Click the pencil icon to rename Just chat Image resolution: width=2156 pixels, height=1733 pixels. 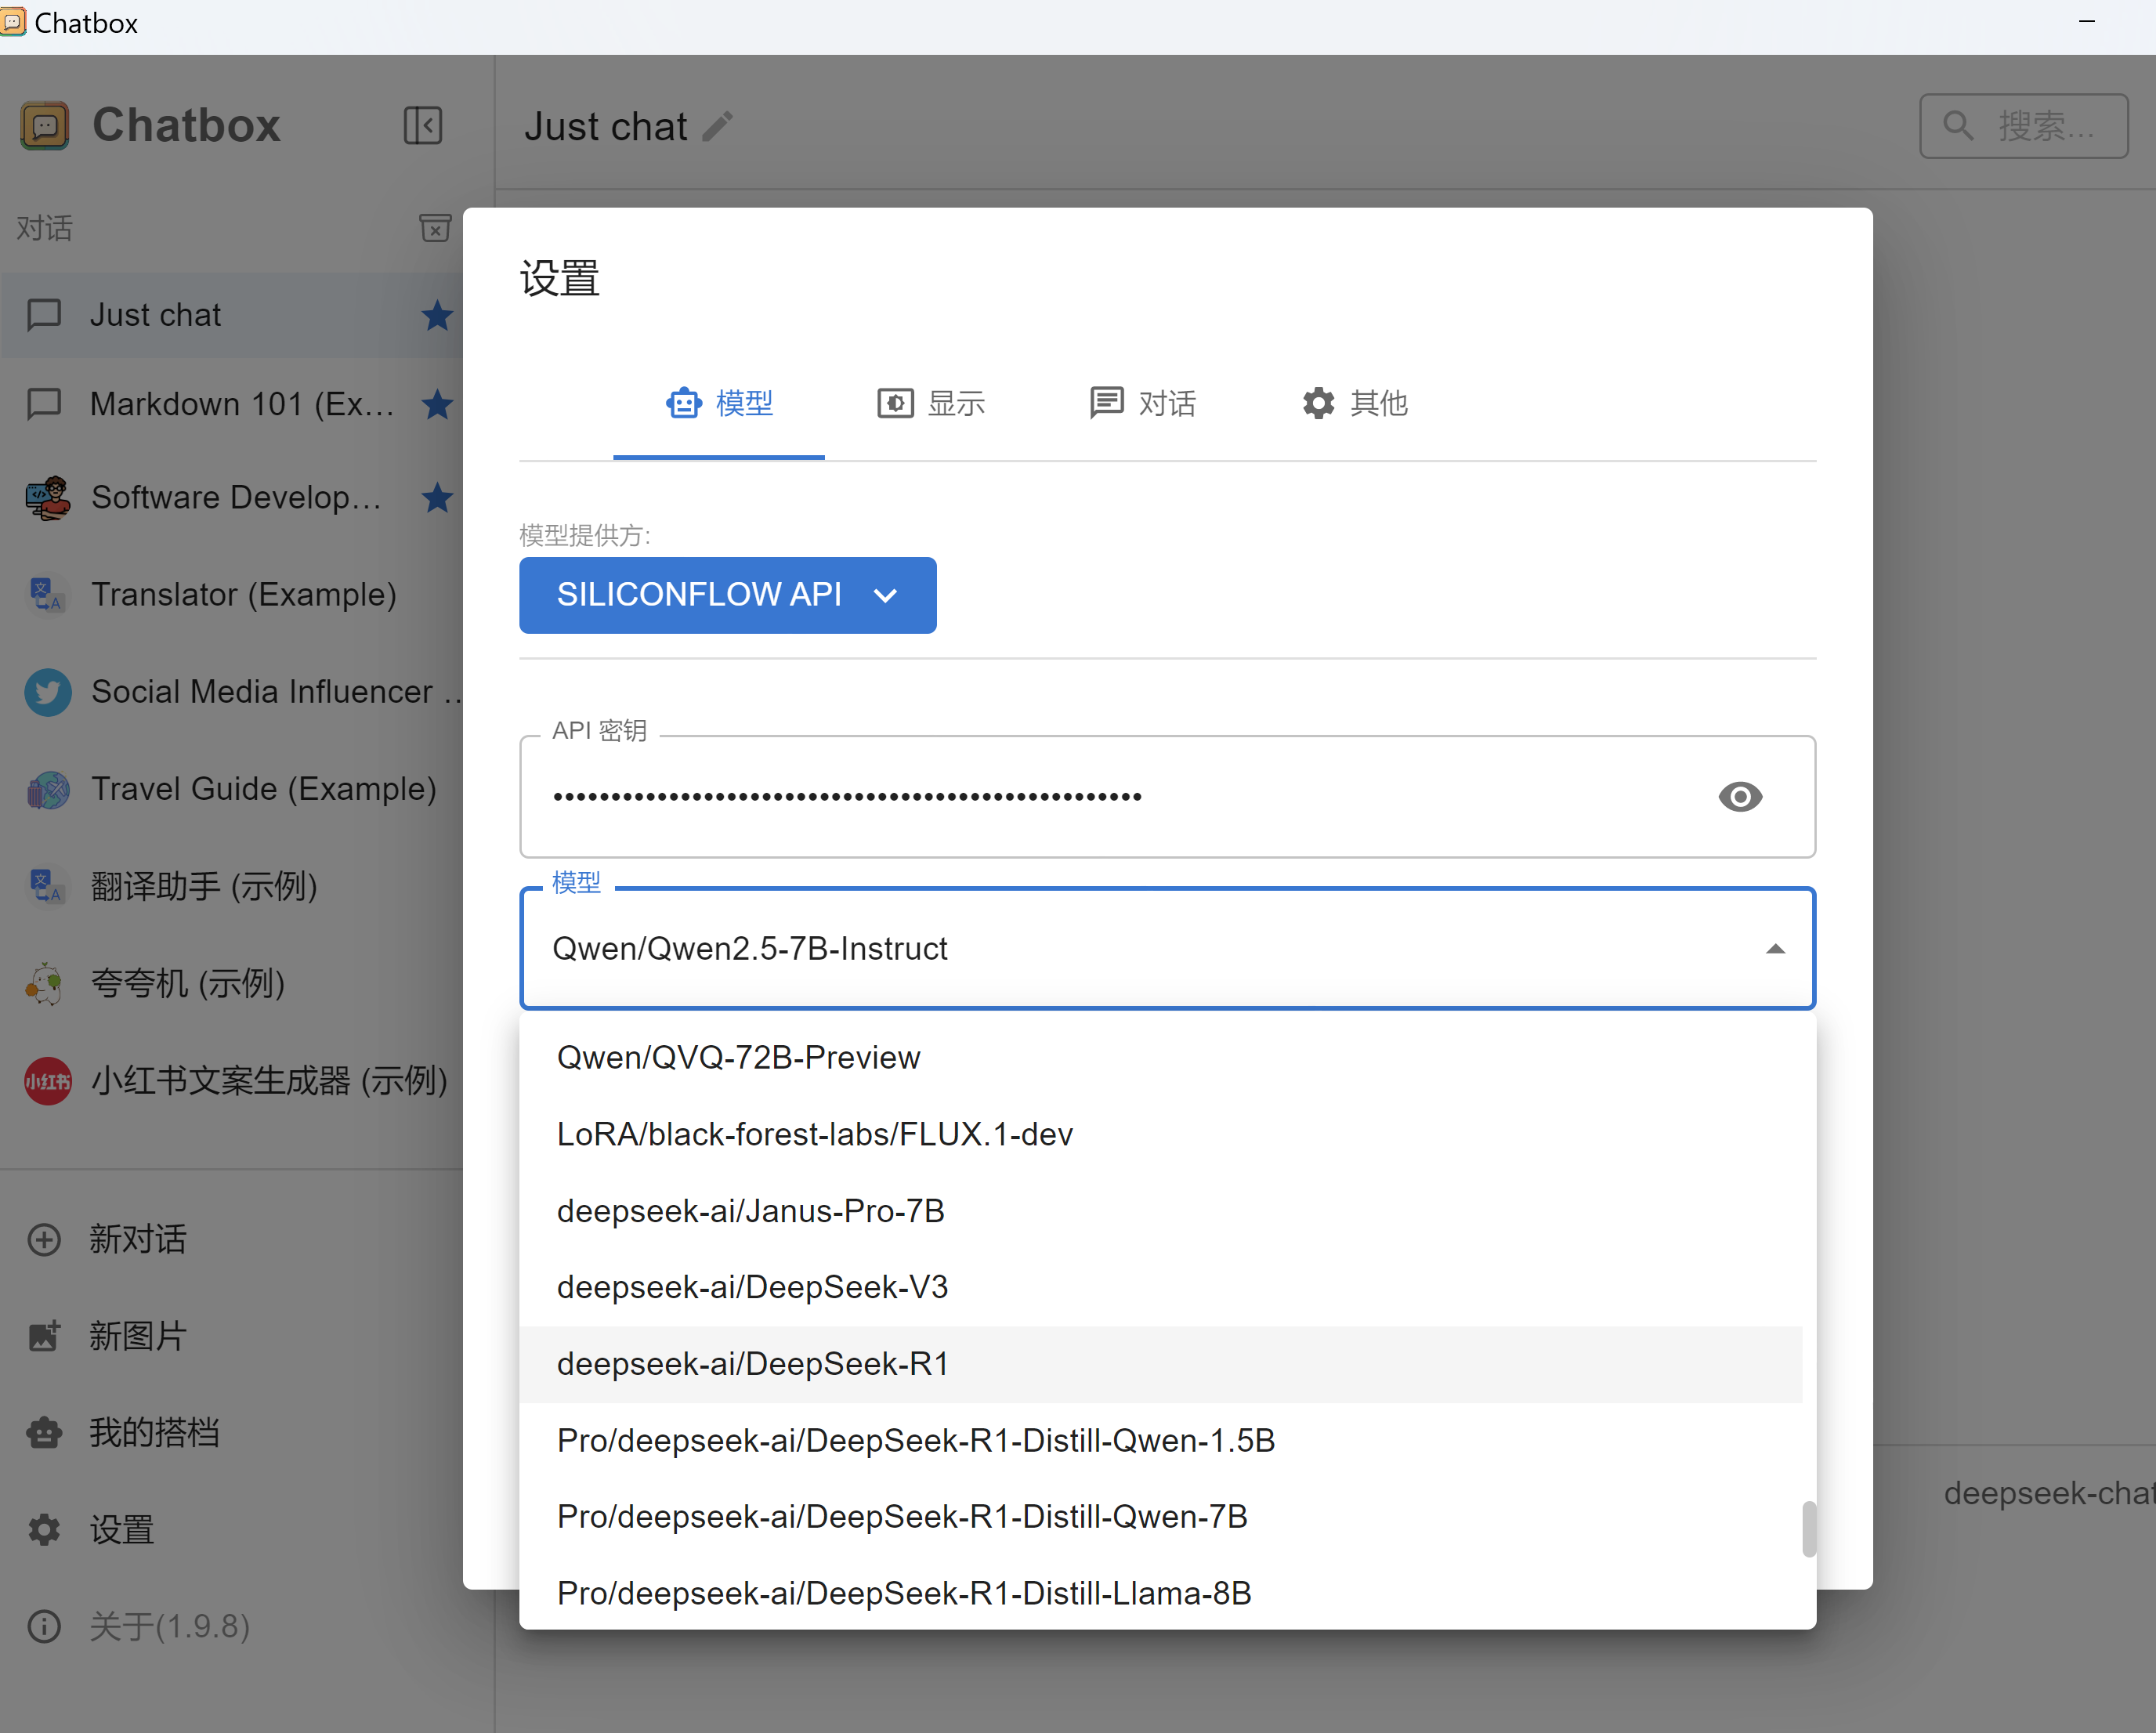click(x=717, y=127)
